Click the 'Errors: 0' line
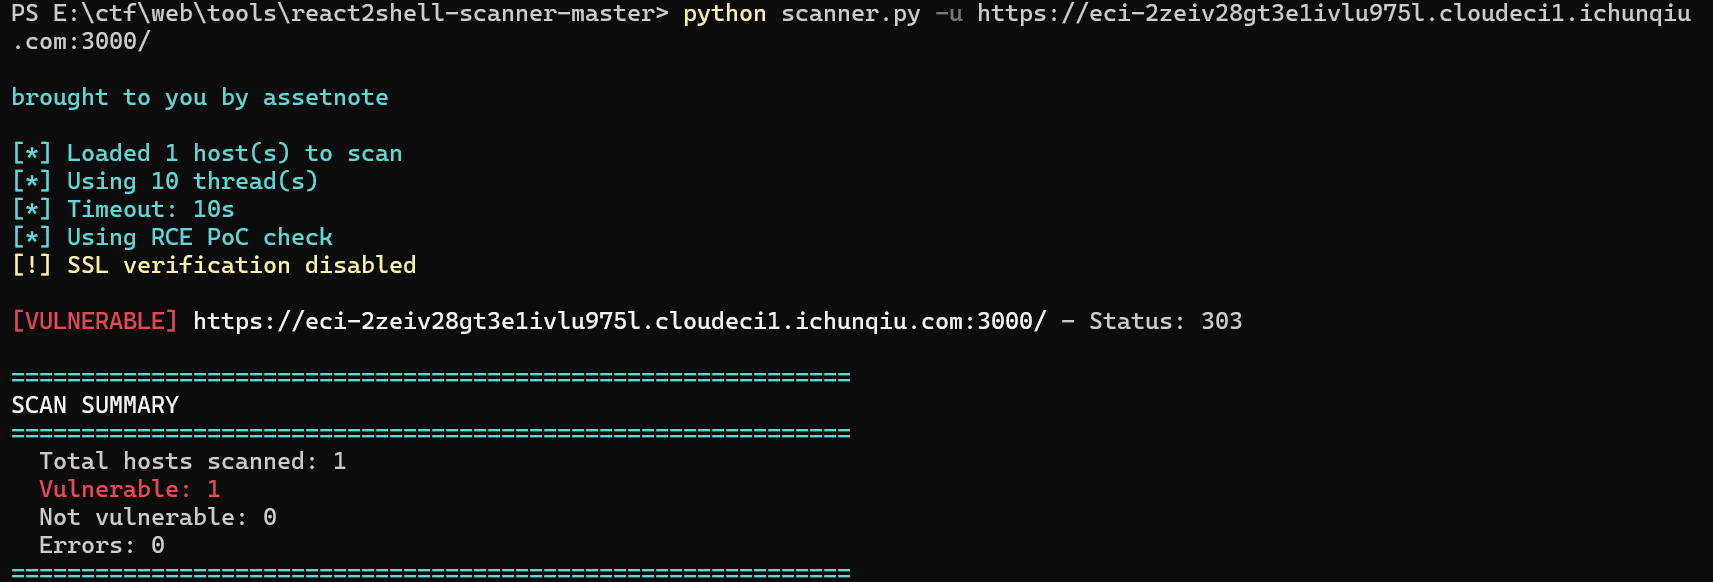1713x582 pixels. pyautogui.click(x=101, y=545)
